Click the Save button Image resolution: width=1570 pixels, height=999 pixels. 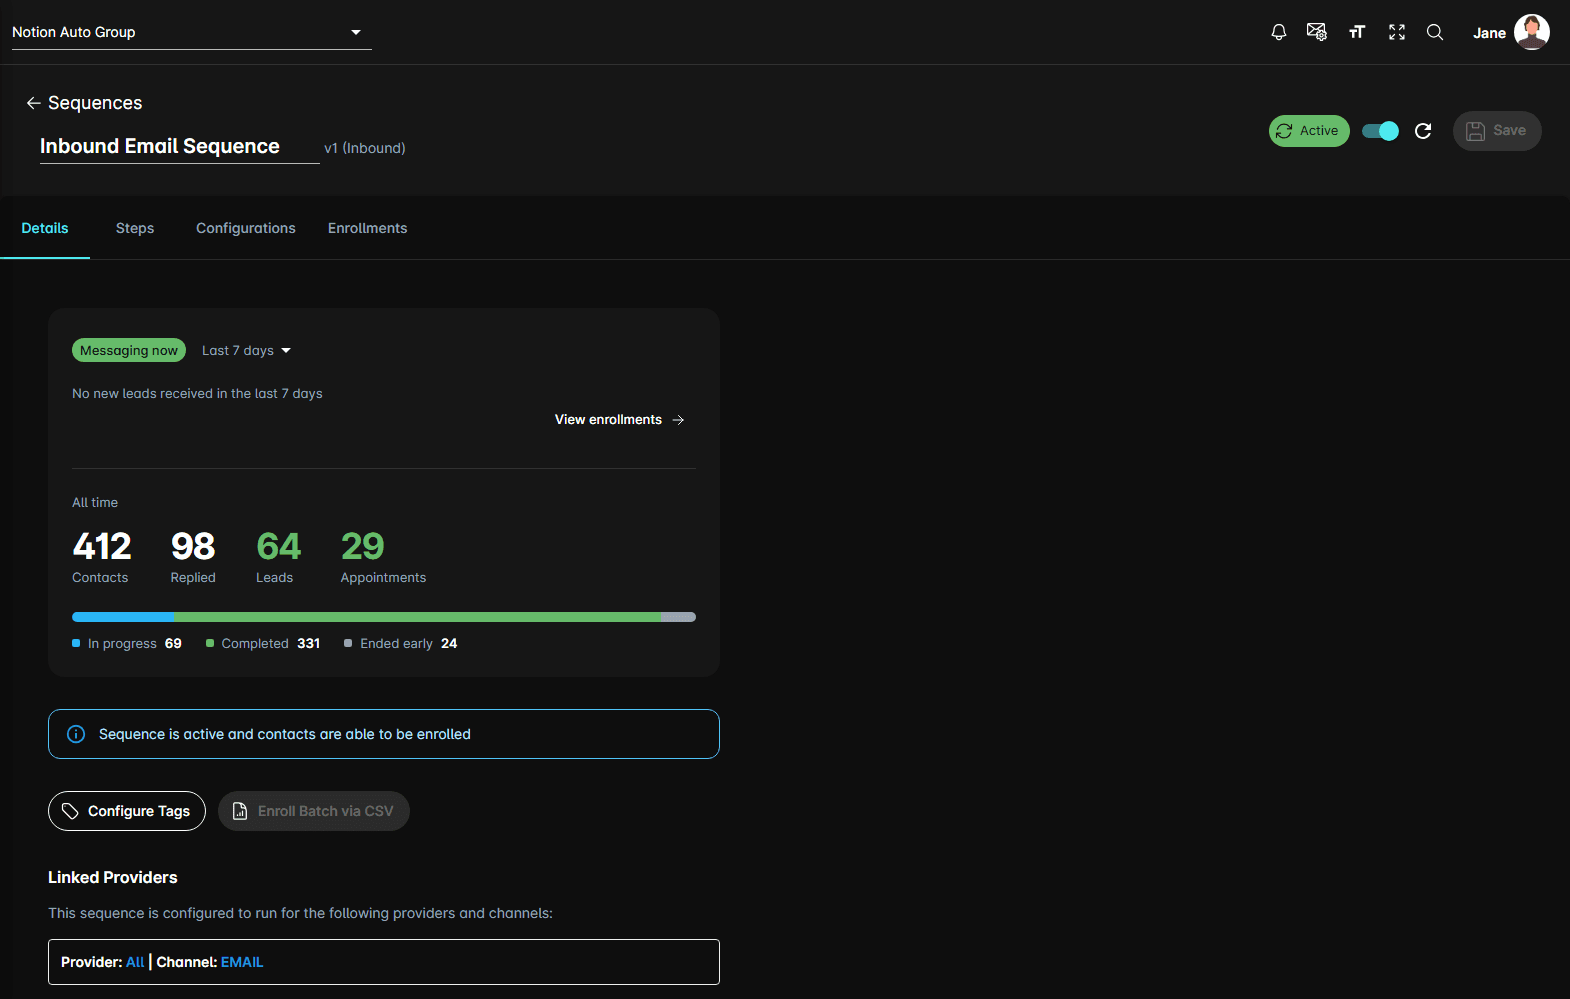(x=1497, y=131)
